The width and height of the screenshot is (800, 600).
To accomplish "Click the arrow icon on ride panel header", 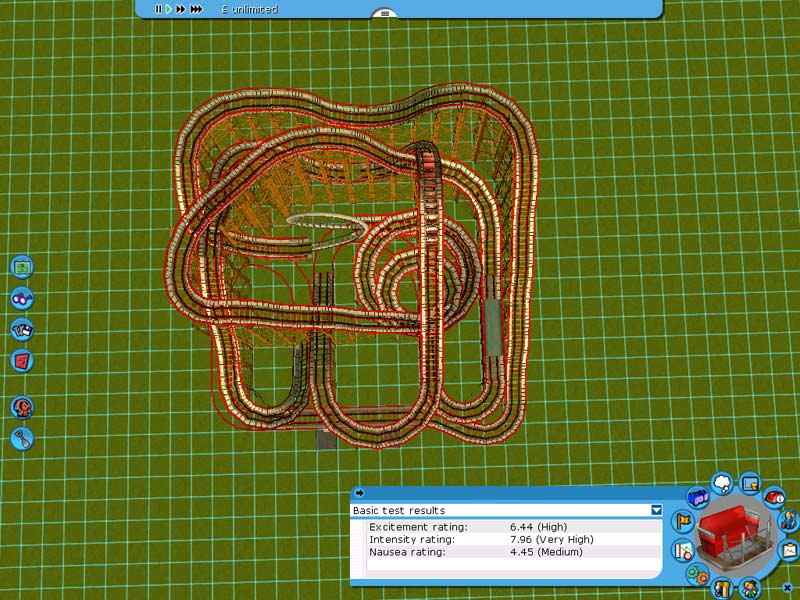I will pos(360,493).
